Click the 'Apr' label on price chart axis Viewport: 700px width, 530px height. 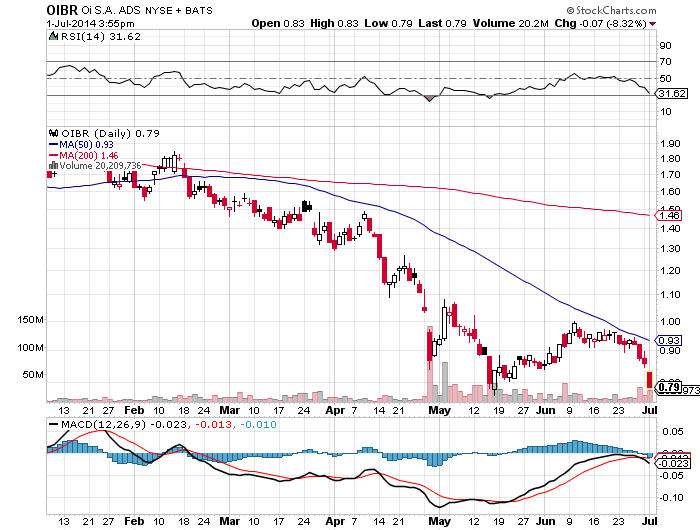[x=335, y=410]
